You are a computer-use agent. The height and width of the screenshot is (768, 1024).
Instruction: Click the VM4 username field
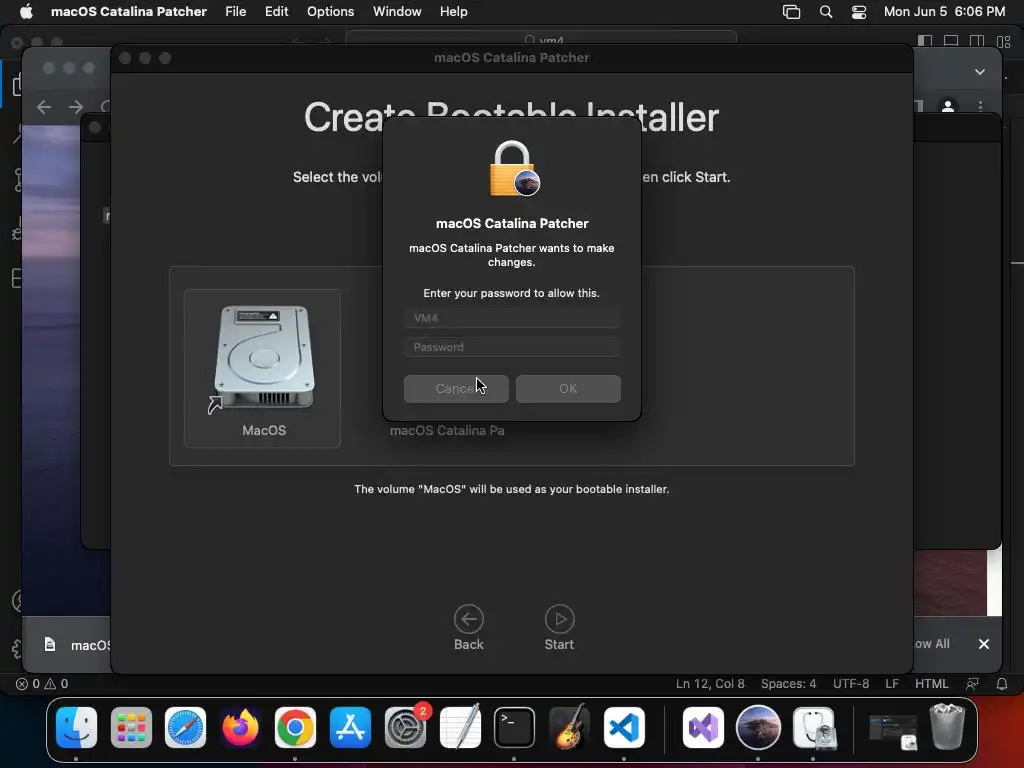click(x=512, y=318)
